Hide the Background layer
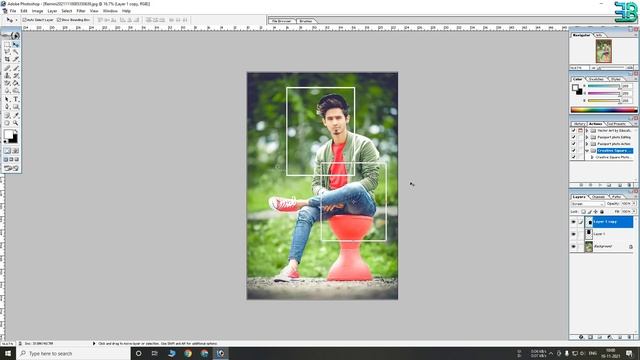Viewport: 640px width, 360px height. [573, 247]
